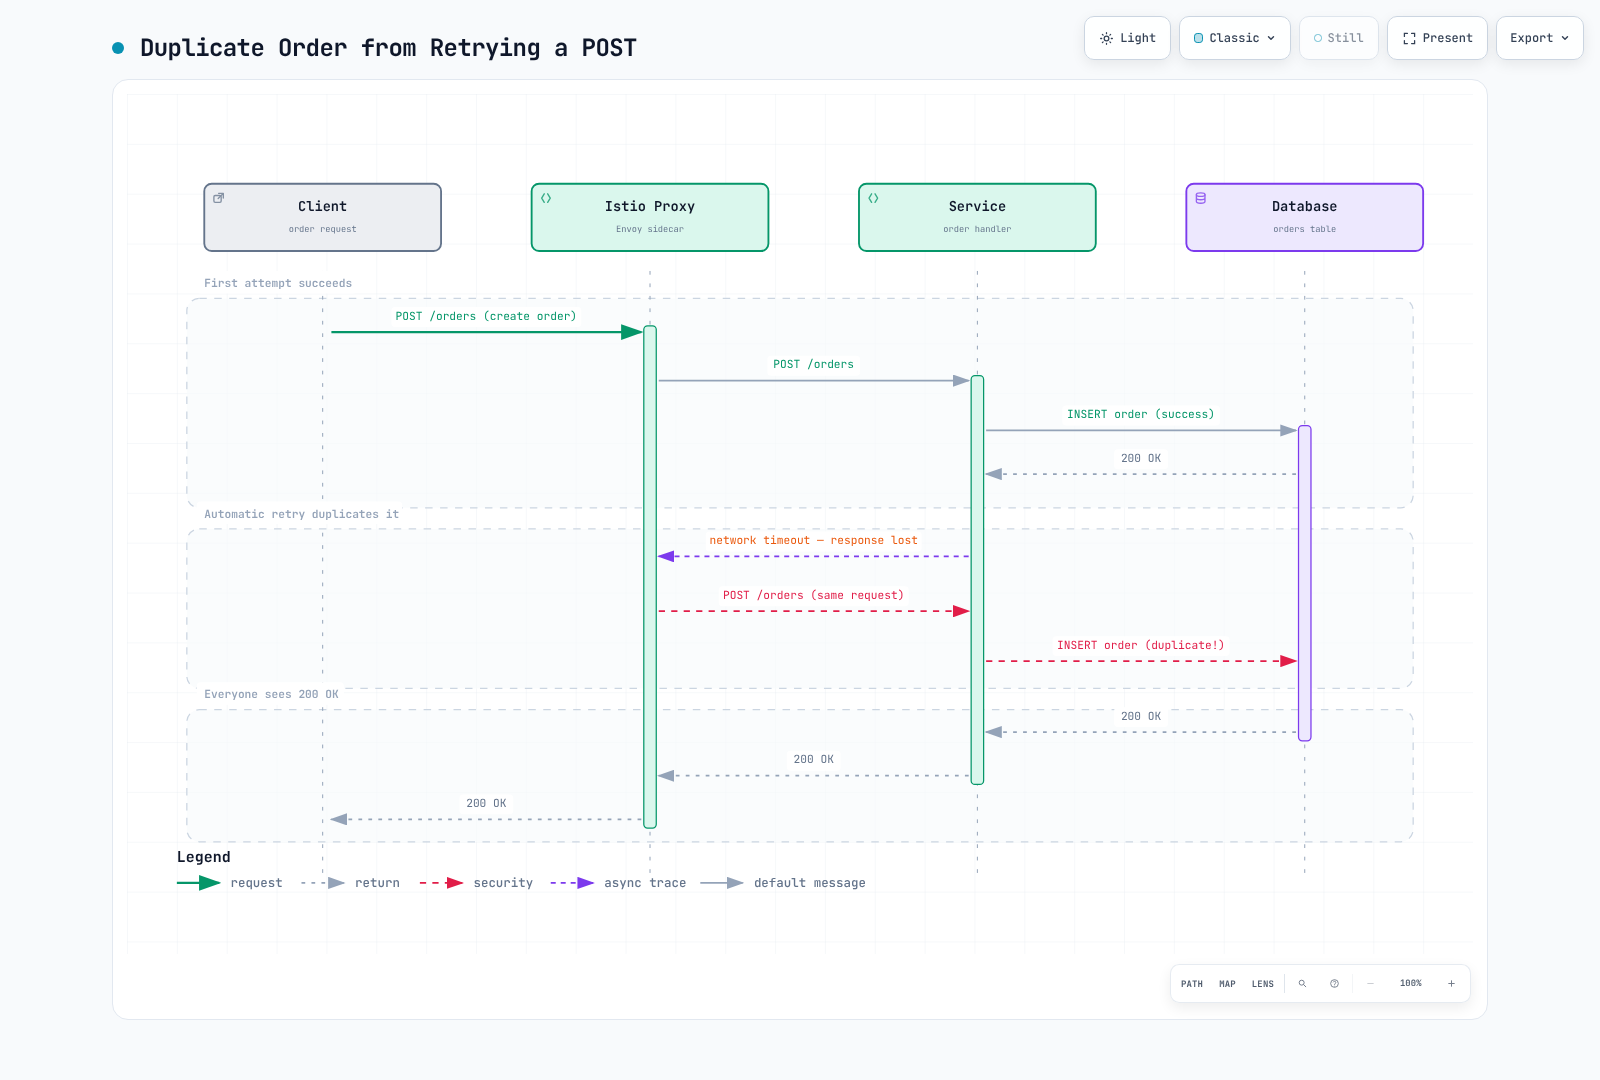Click the diagram title text
The width and height of the screenshot is (1600, 1080).
(x=388, y=48)
